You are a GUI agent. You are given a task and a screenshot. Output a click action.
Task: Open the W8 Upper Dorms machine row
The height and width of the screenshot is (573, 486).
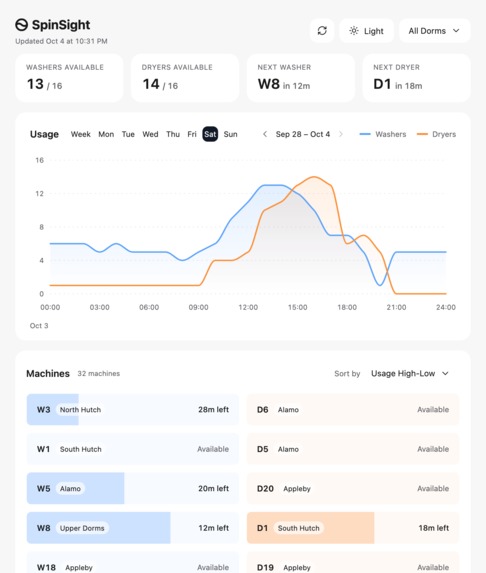click(133, 528)
